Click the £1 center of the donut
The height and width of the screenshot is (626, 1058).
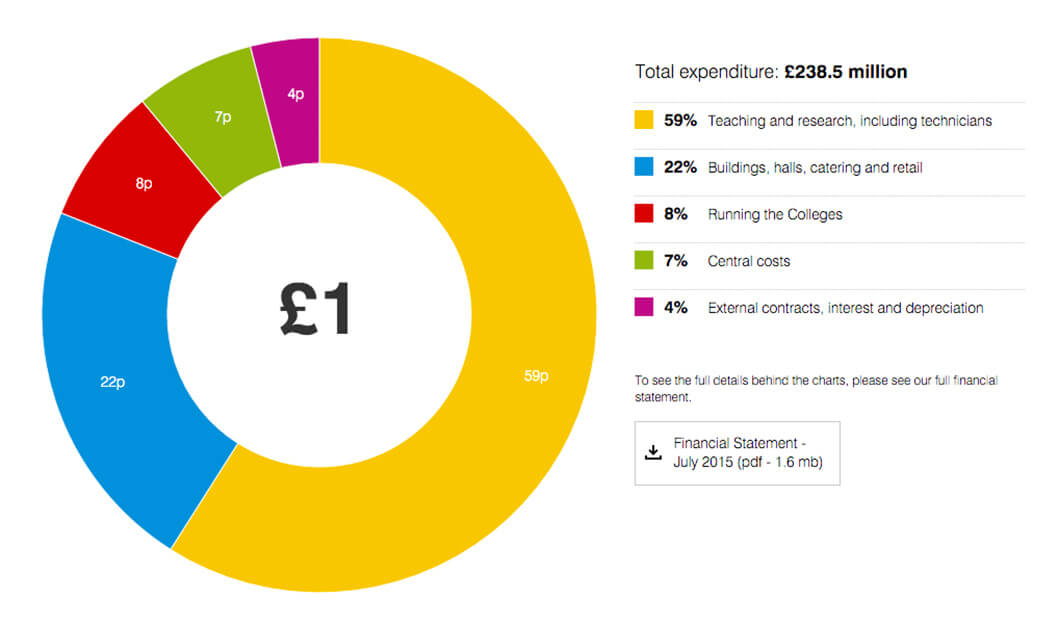pyautogui.click(x=318, y=312)
